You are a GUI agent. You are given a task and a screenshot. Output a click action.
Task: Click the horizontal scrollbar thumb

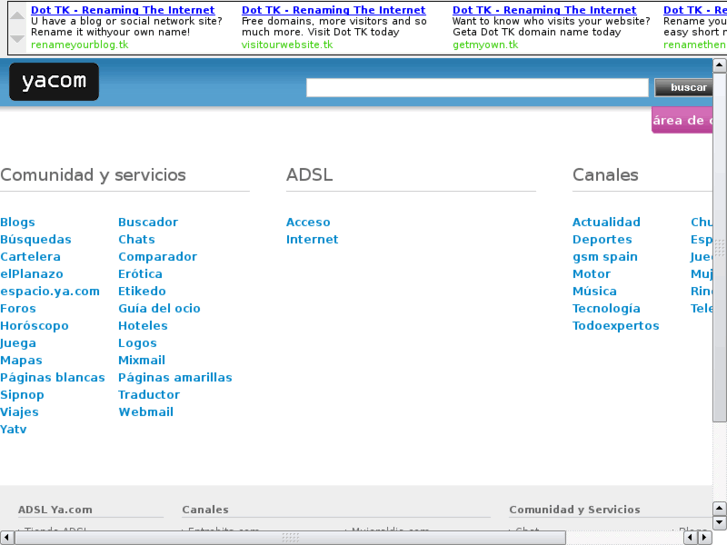pos(290,537)
